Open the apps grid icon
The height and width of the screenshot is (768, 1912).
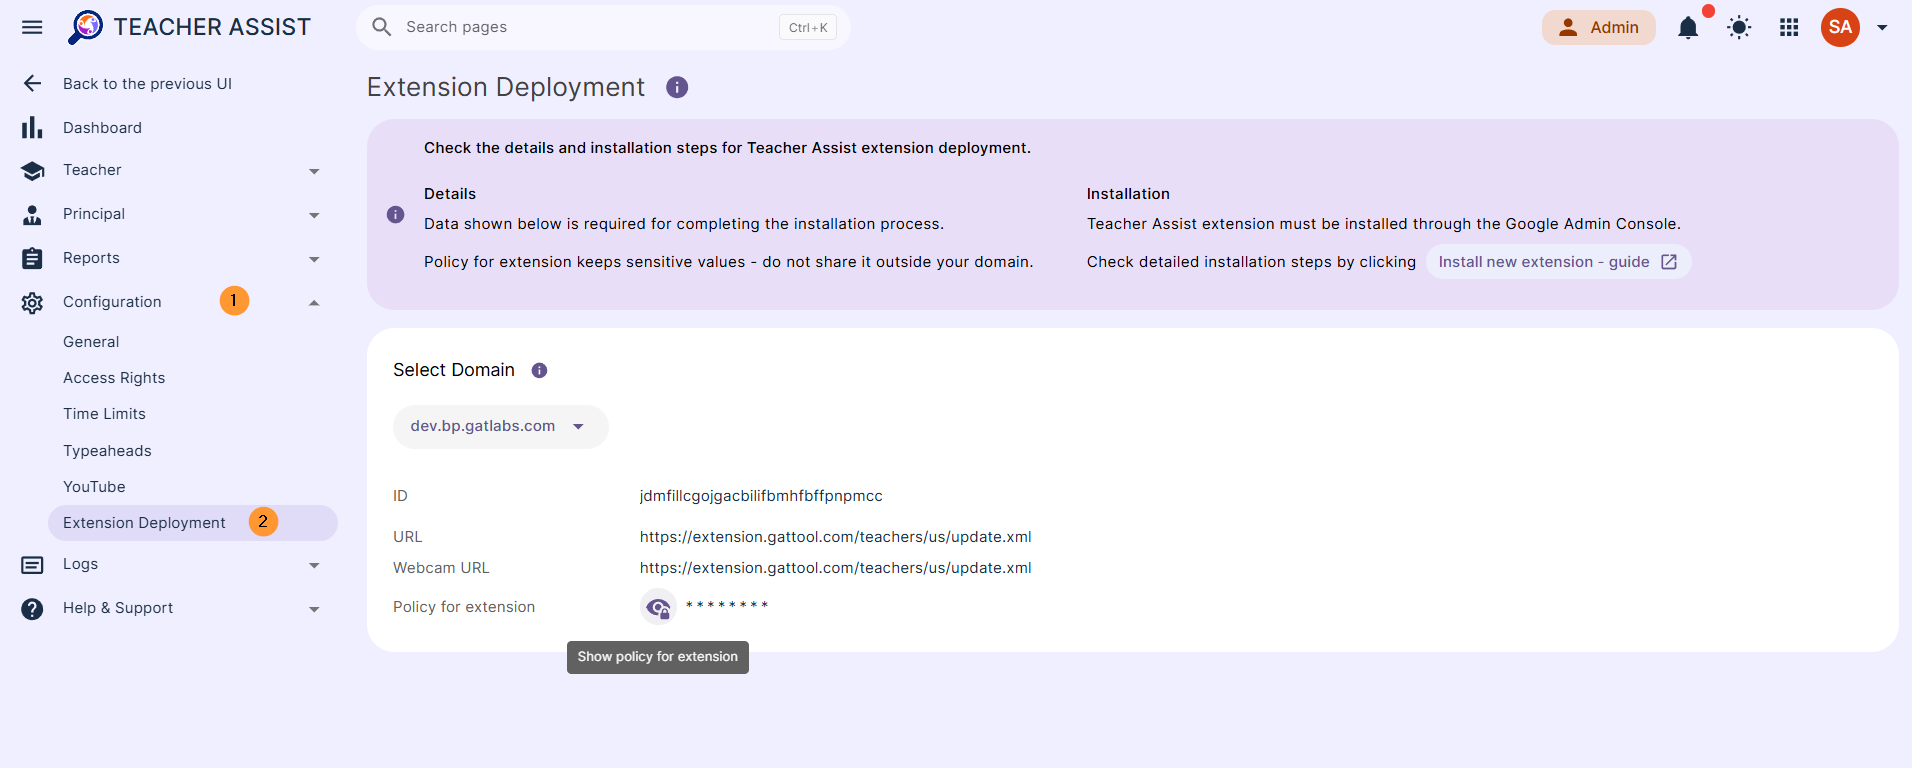1789,28
